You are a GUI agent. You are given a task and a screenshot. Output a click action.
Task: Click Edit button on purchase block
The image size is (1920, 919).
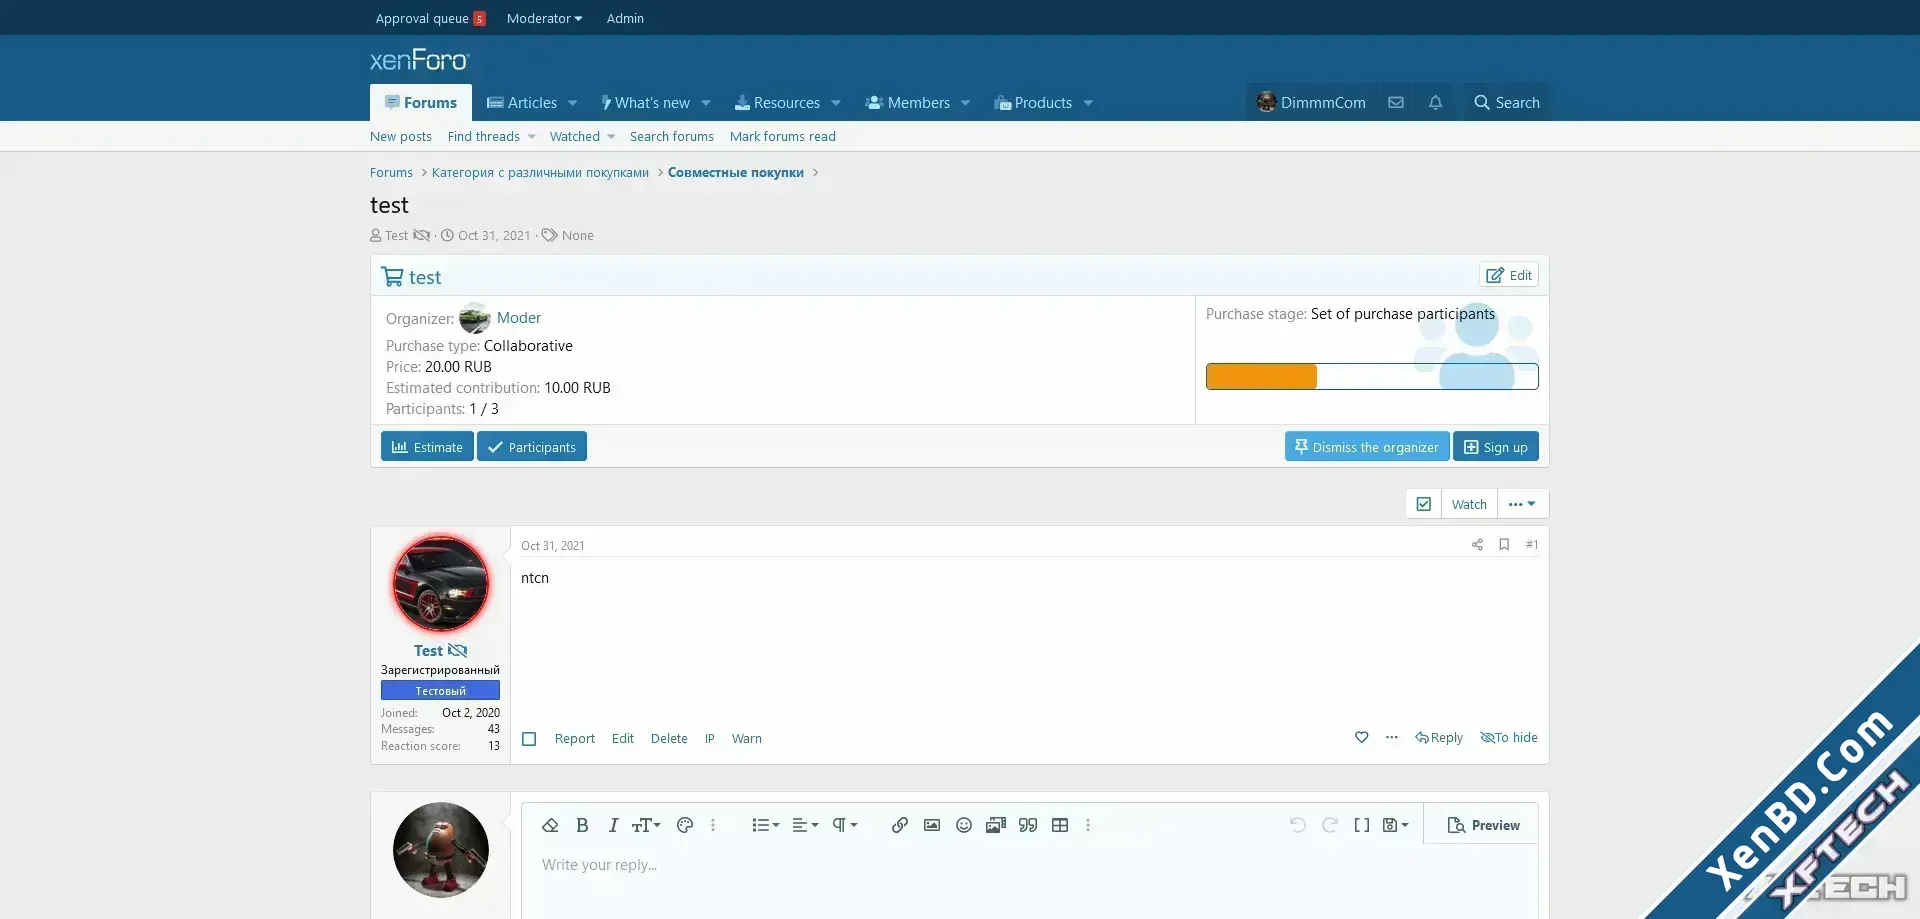coord(1509,275)
